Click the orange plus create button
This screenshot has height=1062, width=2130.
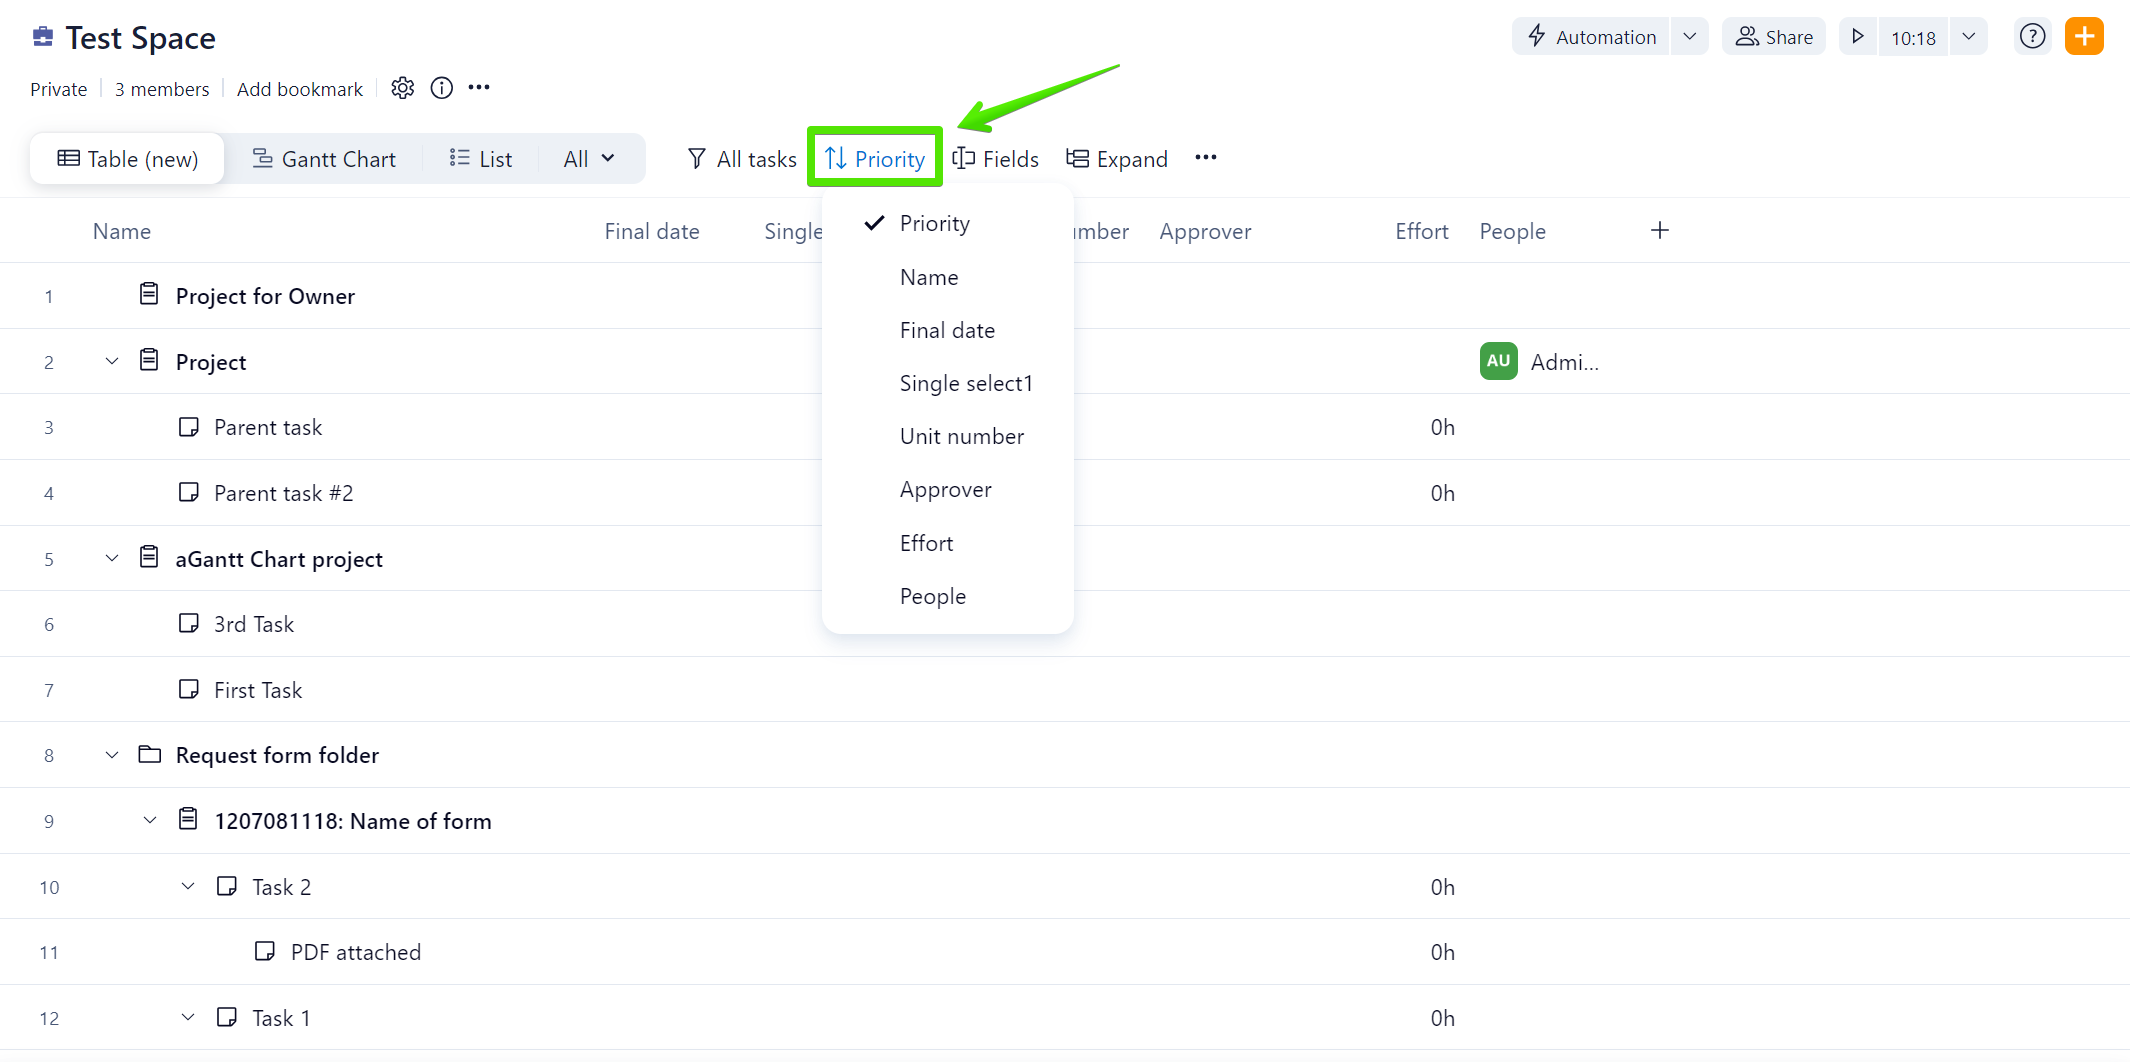[2084, 37]
